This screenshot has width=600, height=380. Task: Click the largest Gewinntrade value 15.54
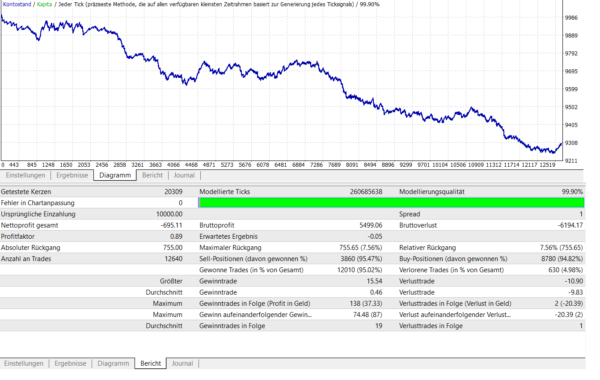pyautogui.click(x=374, y=281)
